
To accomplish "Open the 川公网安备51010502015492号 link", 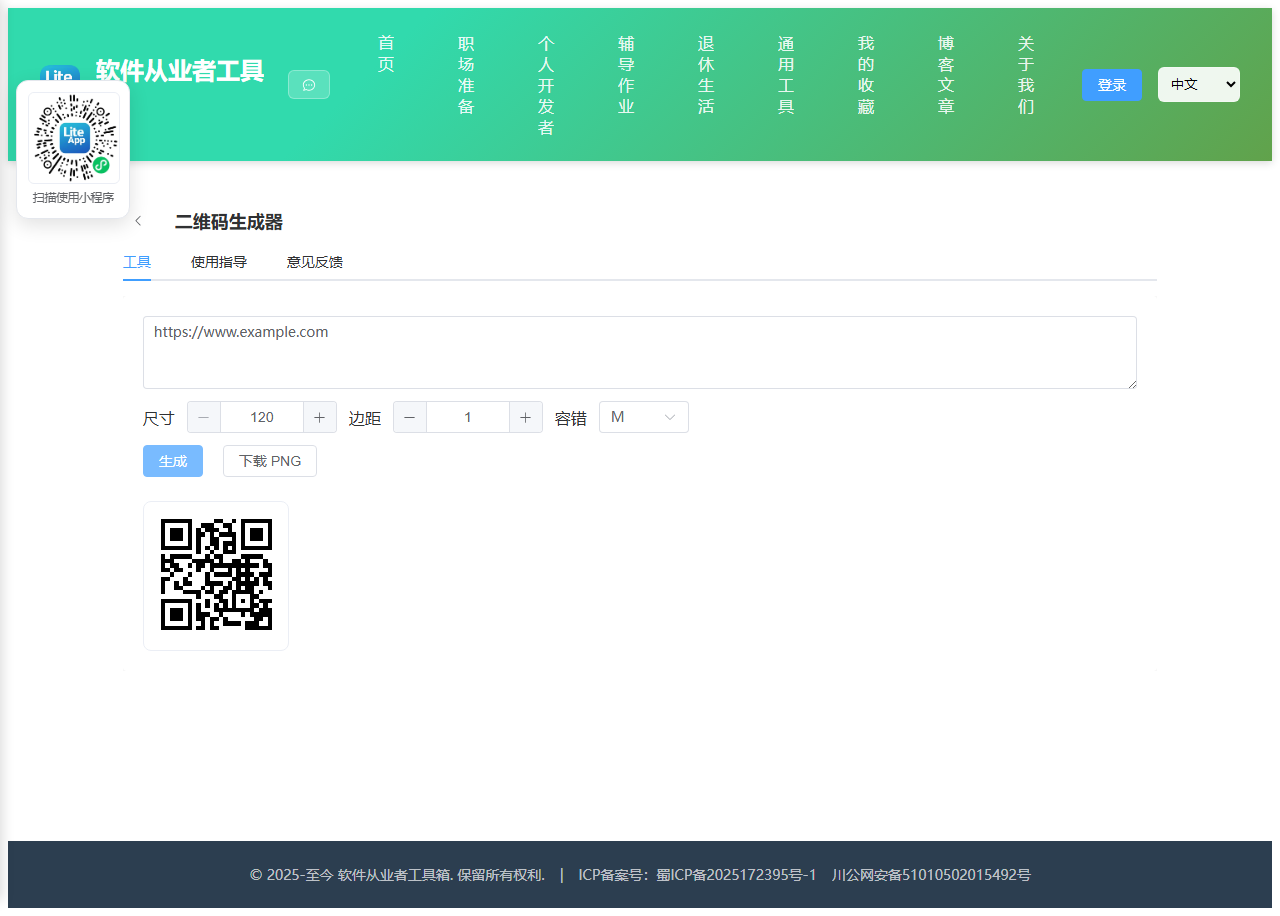I will click(931, 875).
